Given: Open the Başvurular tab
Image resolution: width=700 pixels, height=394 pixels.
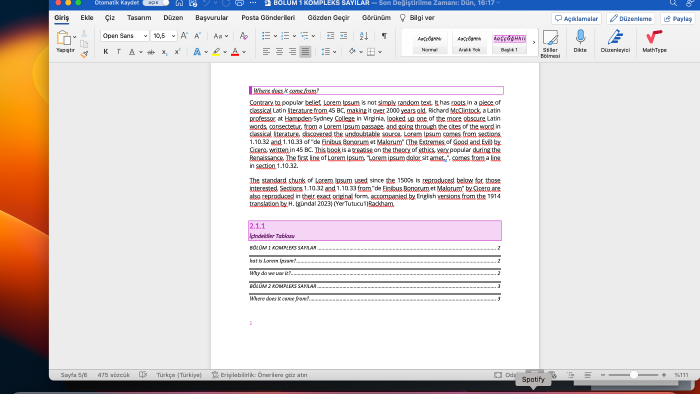Looking at the screenshot, I should tap(212, 18).
